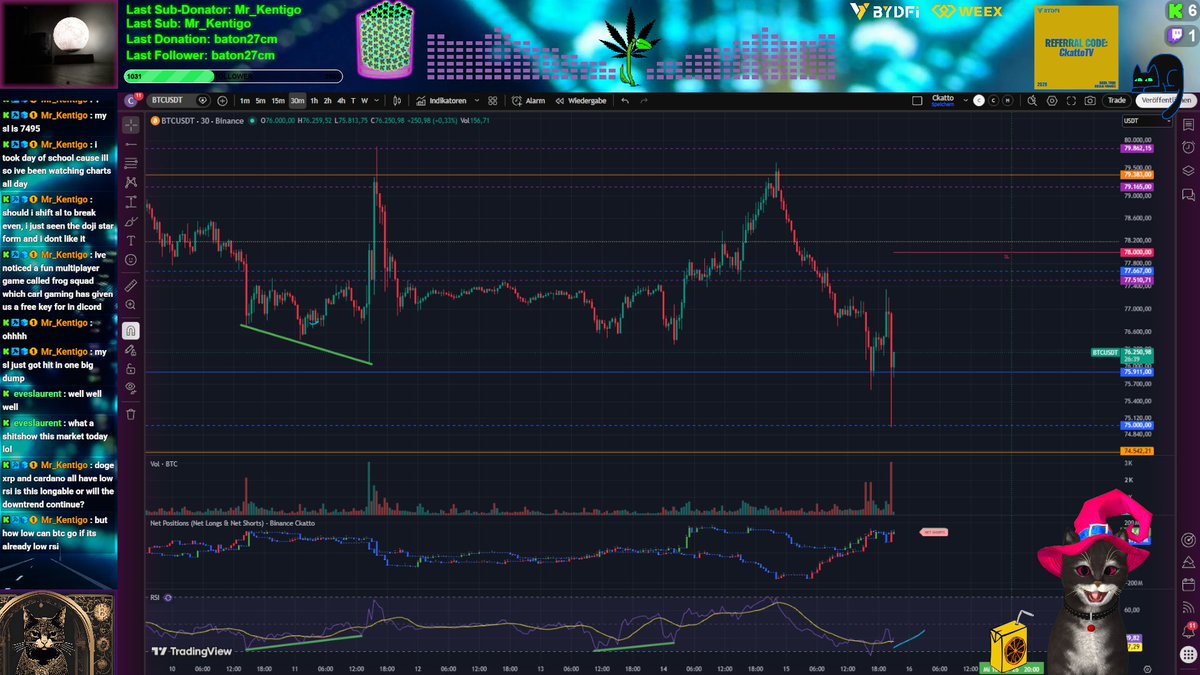Switch to the 1m timeframe
1200x675 pixels.
pos(245,100)
